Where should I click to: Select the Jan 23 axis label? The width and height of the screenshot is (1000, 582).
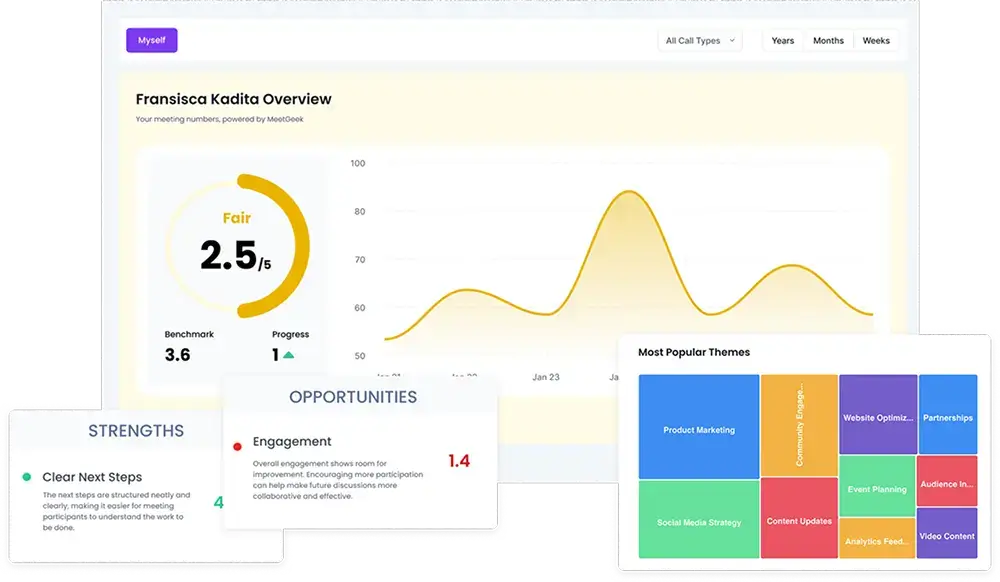[545, 377]
